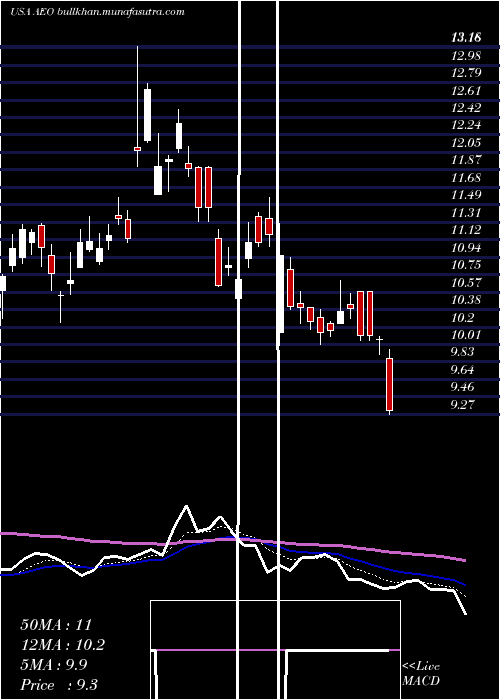This screenshot has height=700, width=500.
Task: Click the 12.05 price level label
Action: pyautogui.click(x=466, y=143)
